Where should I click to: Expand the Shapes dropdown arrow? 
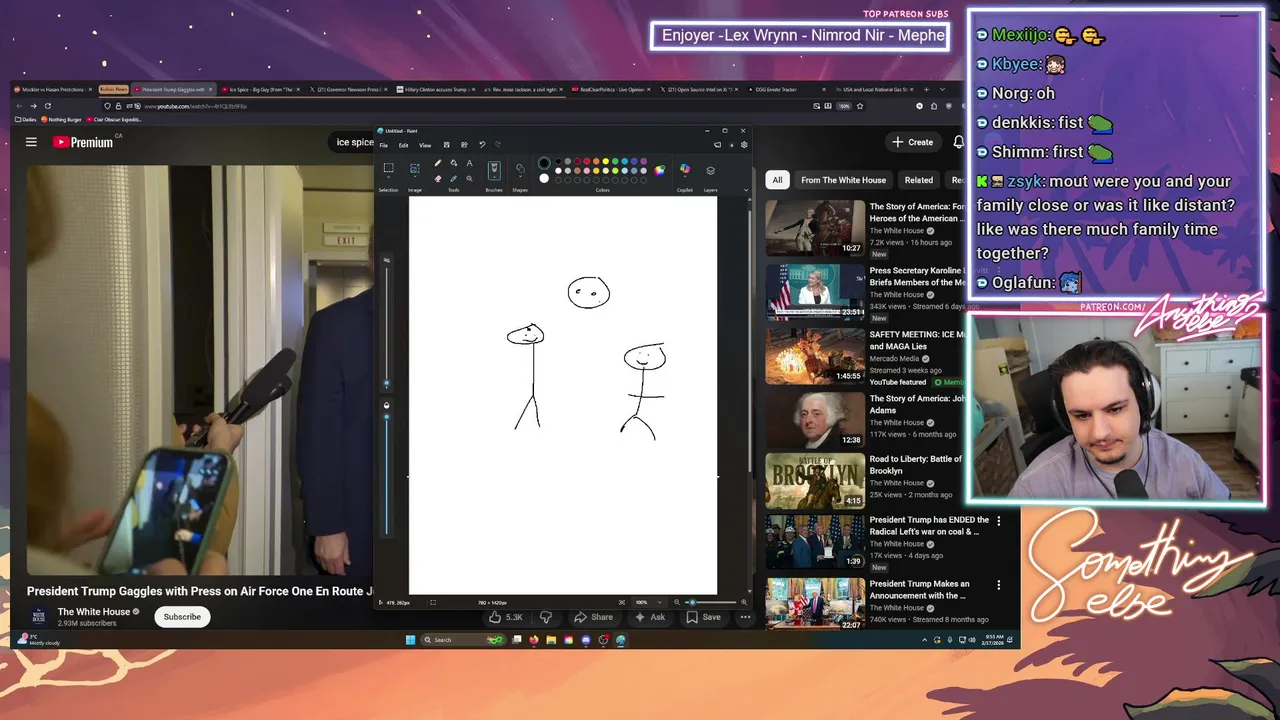click(x=520, y=177)
